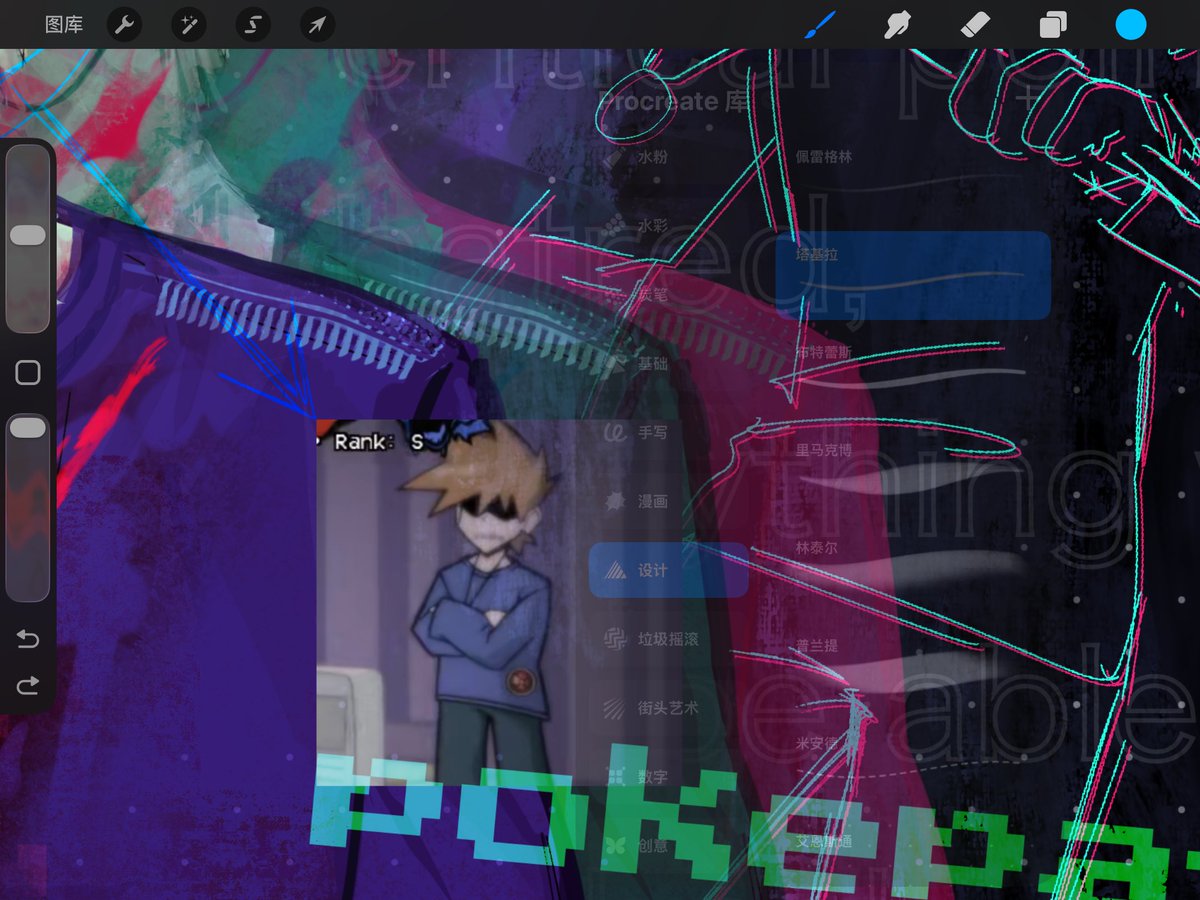Tap the square Modify button in sidebar
This screenshot has height=900, width=1200.
28,373
